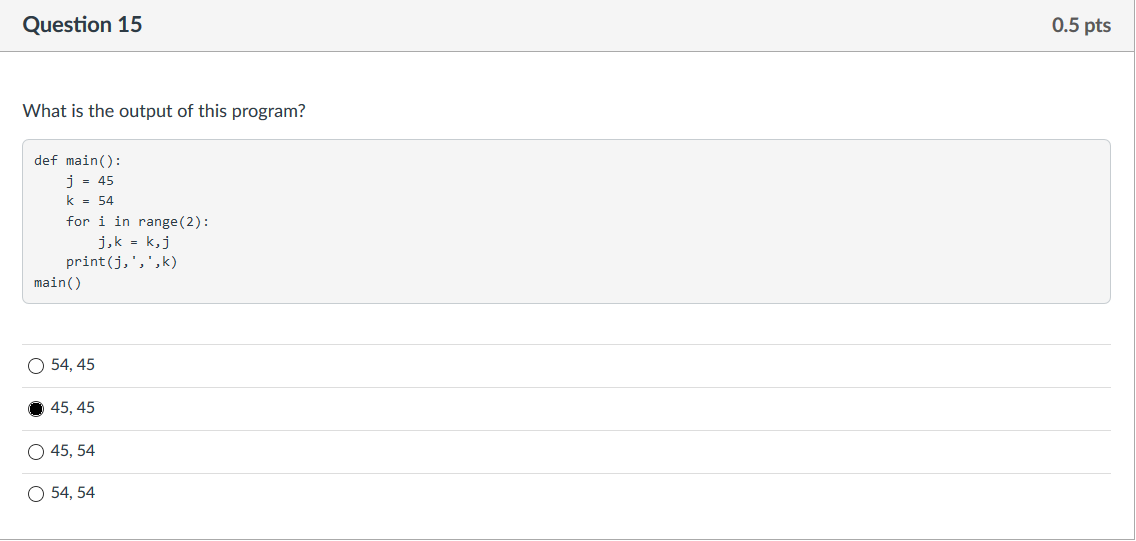
Task: Pick the 54, 54 radio option
Action: pos(36,494)
